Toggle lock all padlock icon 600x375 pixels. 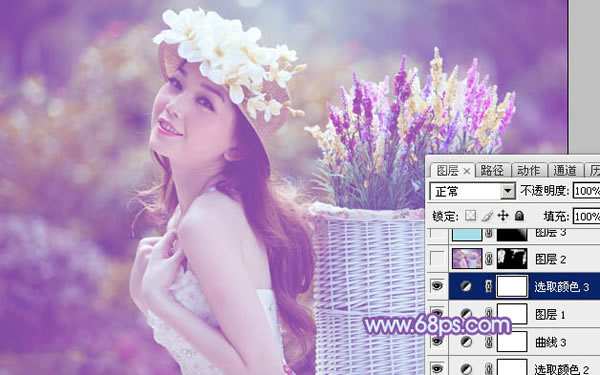click(x=519, y=216)
